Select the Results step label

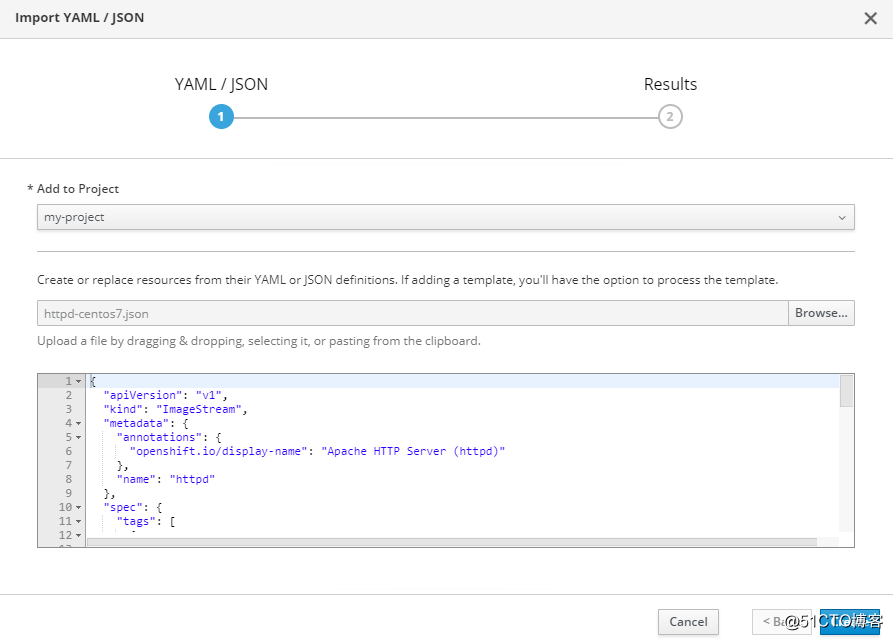click(x=670, y=84)
